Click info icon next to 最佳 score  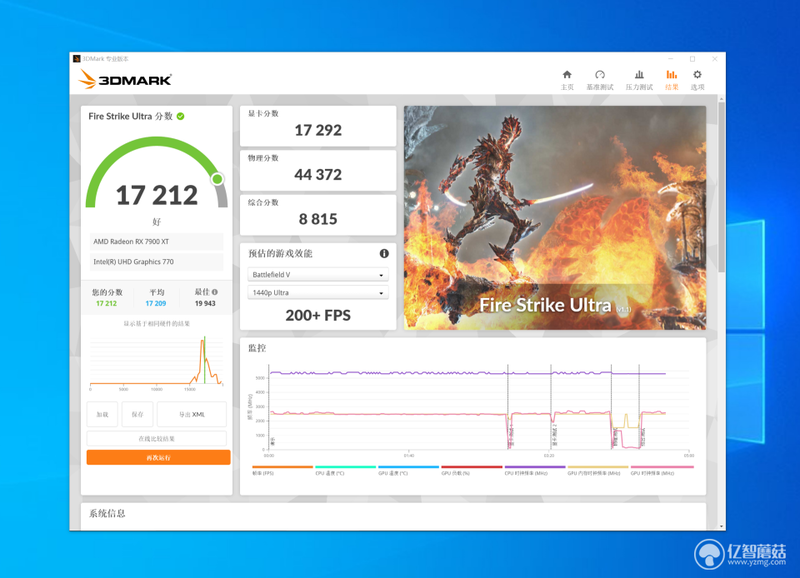tap(215, 292)
